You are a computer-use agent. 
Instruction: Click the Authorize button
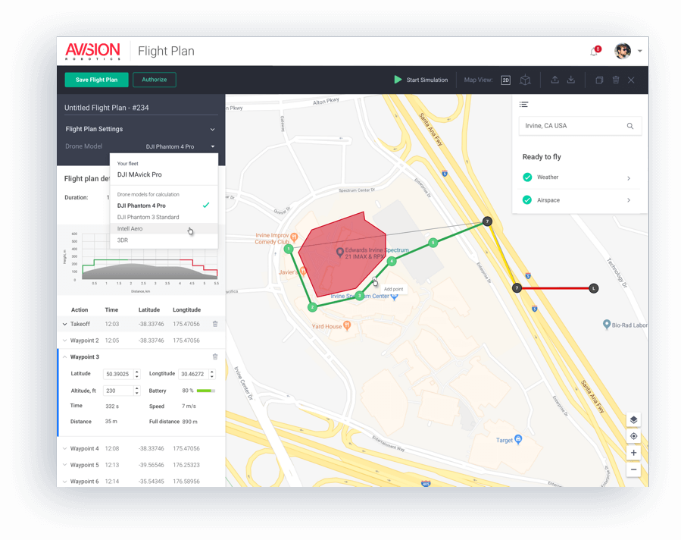tap(154, 80)
